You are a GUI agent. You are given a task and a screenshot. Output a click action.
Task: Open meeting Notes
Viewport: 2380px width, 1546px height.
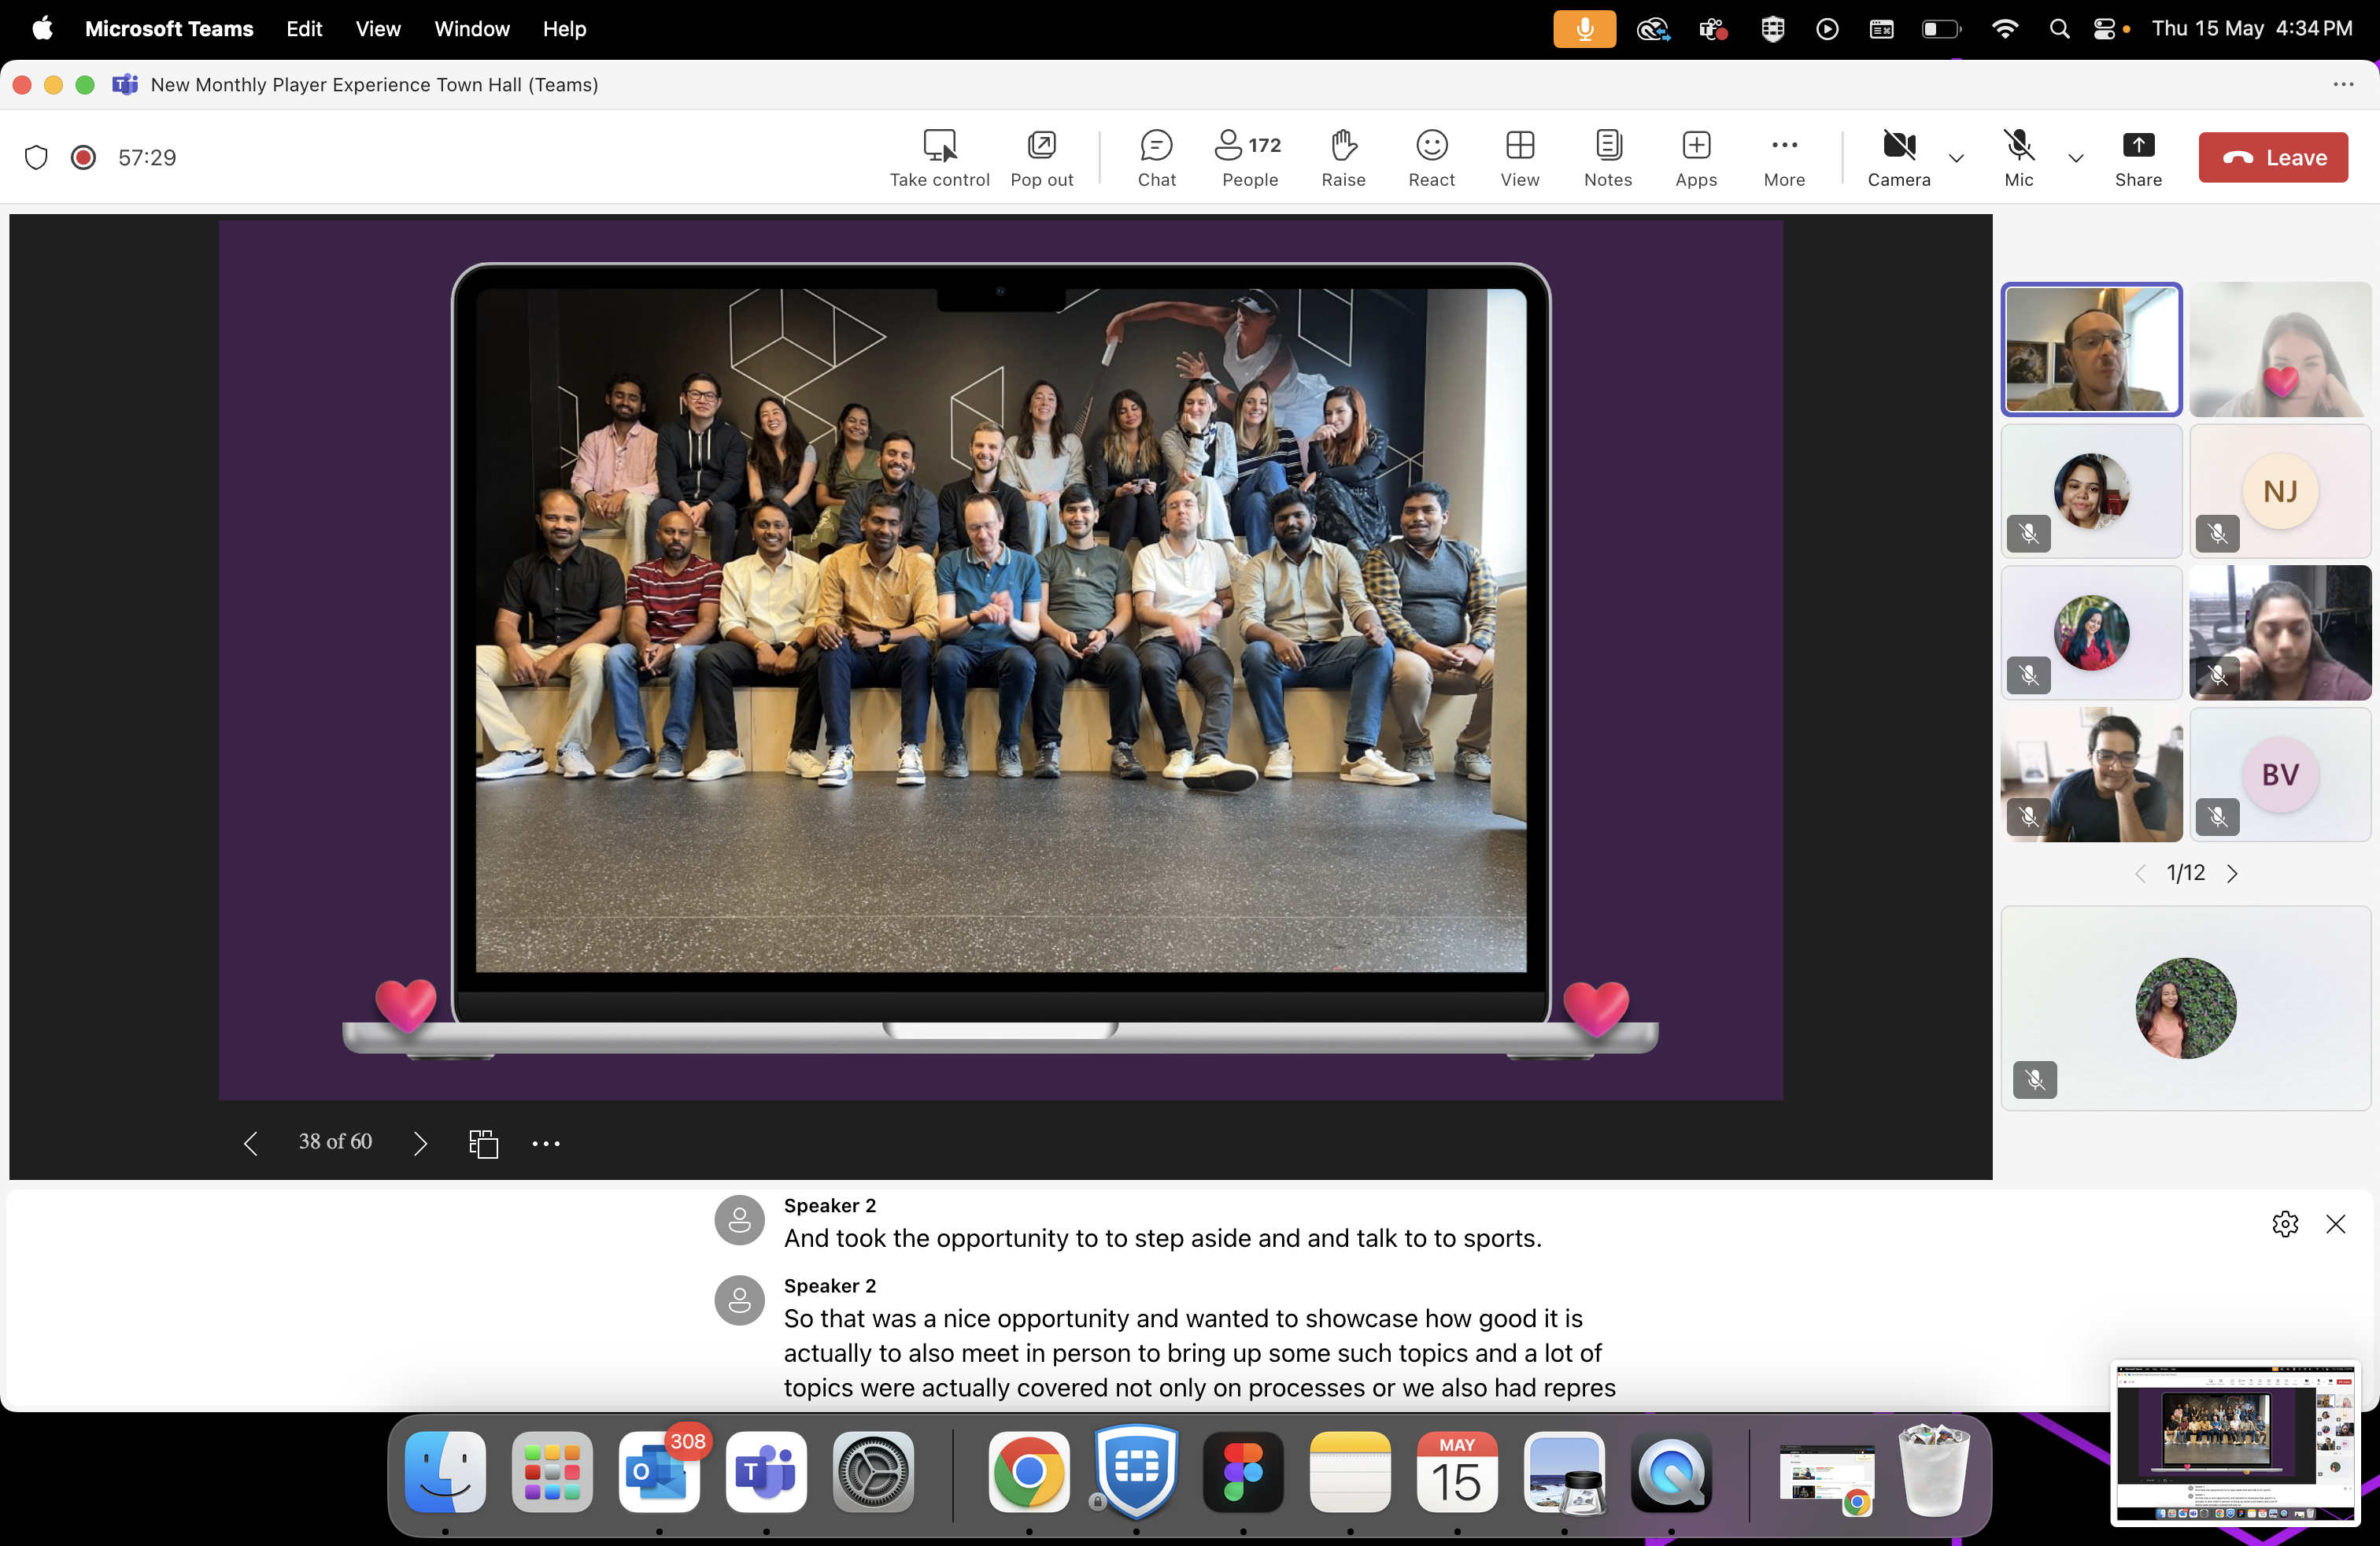pos(1607,158)
